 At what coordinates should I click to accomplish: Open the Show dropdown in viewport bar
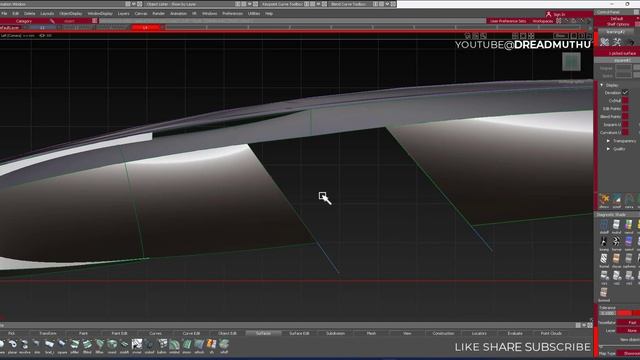560,36
